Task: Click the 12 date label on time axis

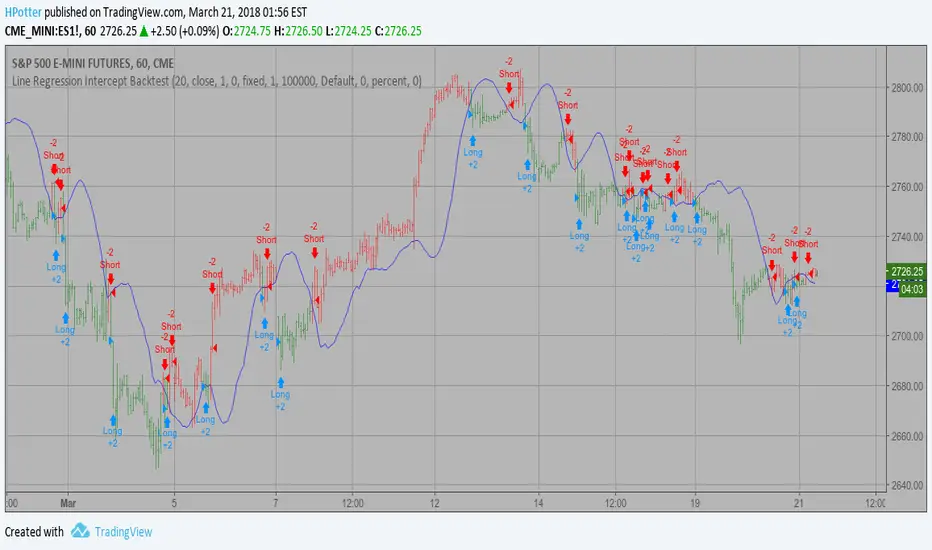Action: 434,503
